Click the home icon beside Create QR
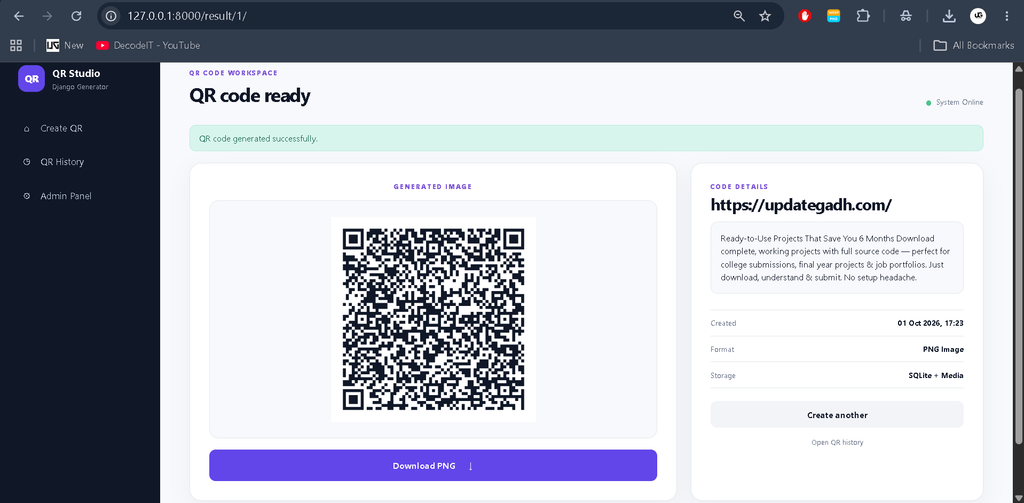 click(x=26, y=129)
